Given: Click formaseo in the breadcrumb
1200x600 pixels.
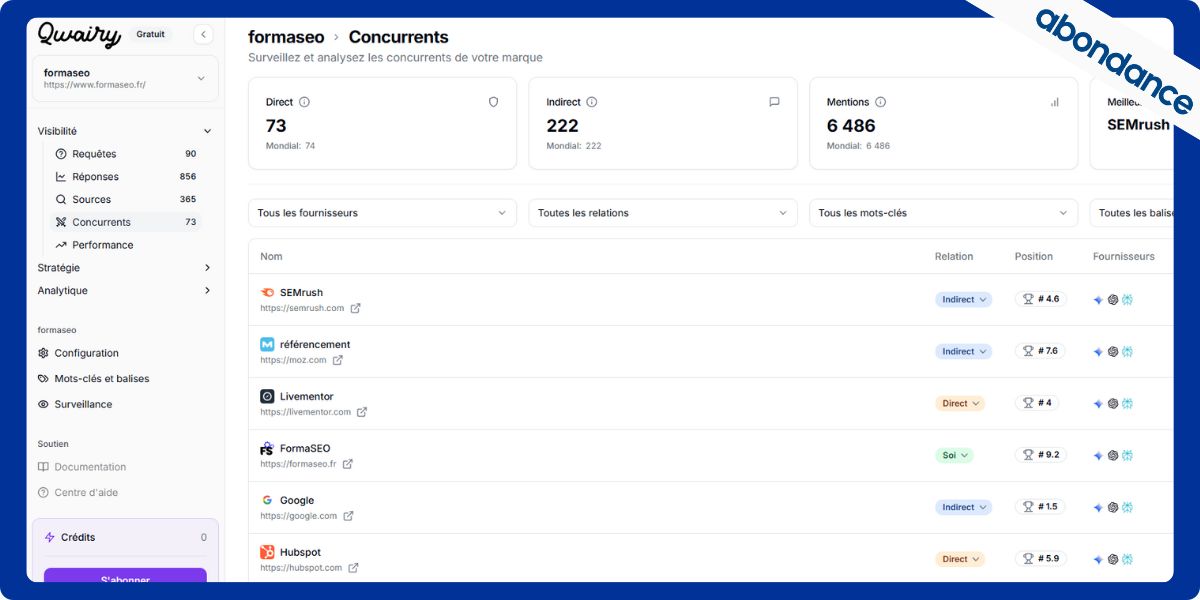Looking at the screenshot, I should pos(286,37).
